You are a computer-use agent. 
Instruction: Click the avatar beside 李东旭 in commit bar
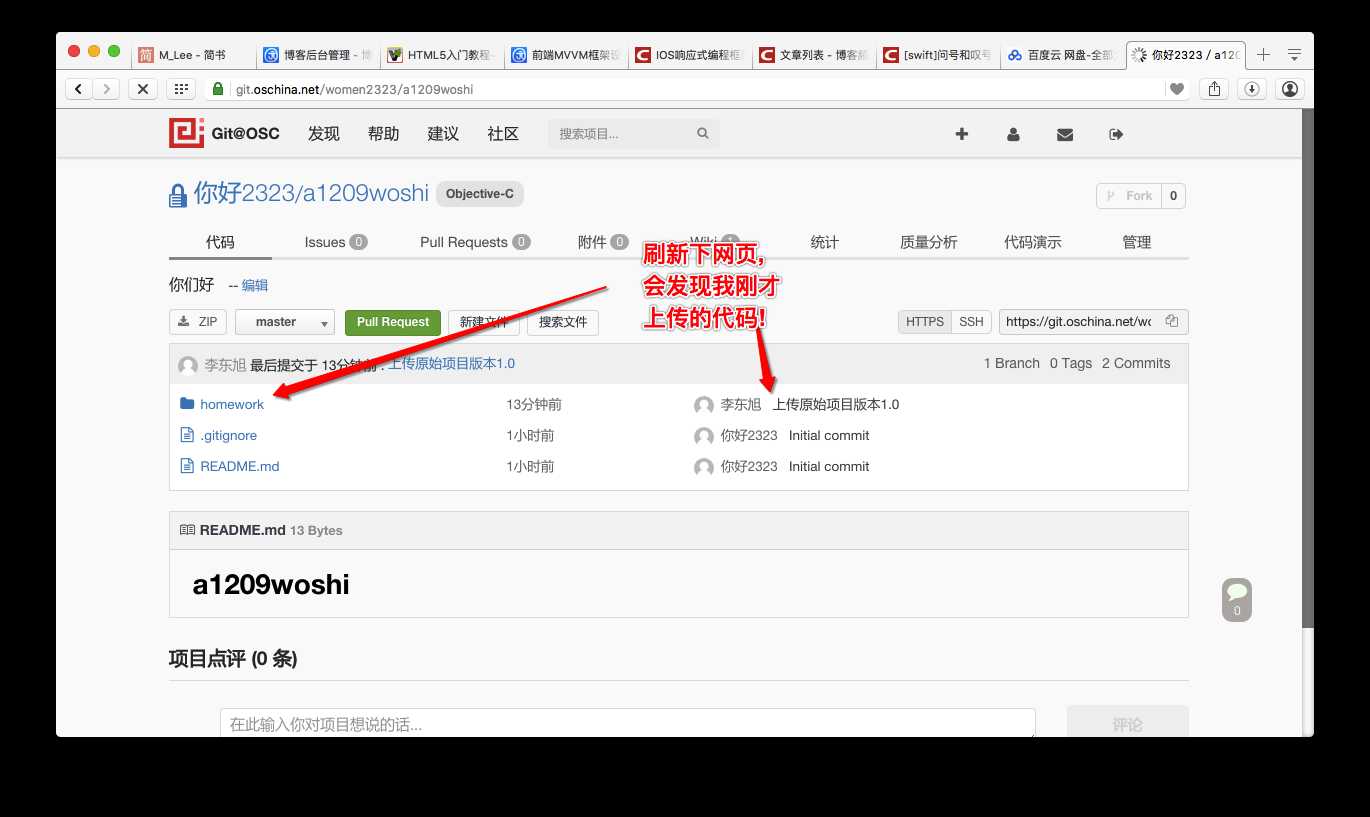tap(188, 365)
